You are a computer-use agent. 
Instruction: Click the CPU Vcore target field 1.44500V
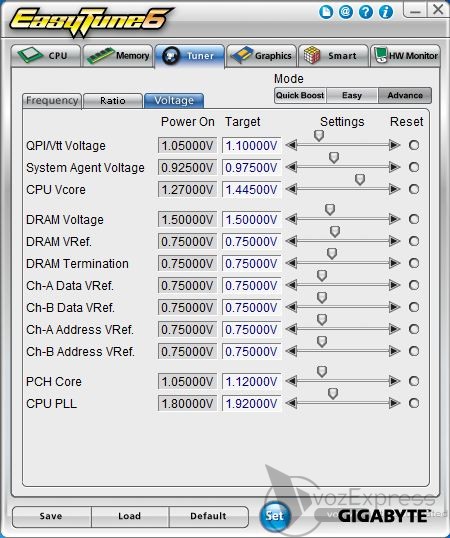pos(251,189)
